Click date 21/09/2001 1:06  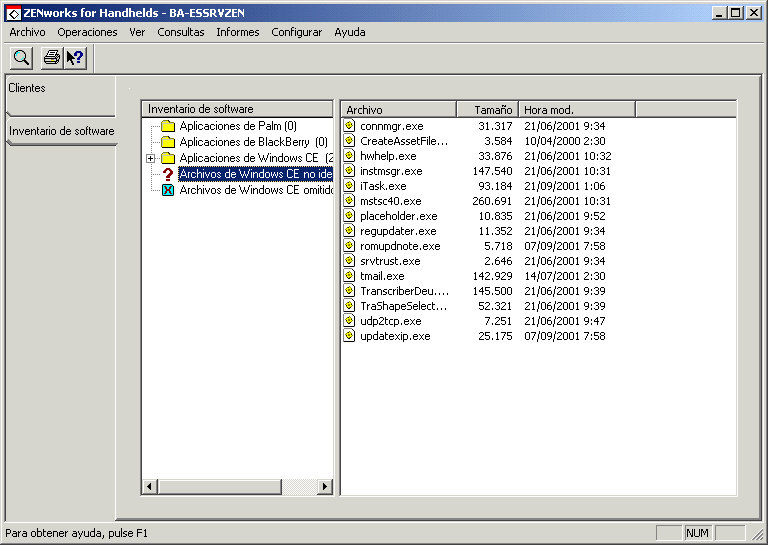pos(565,186)
